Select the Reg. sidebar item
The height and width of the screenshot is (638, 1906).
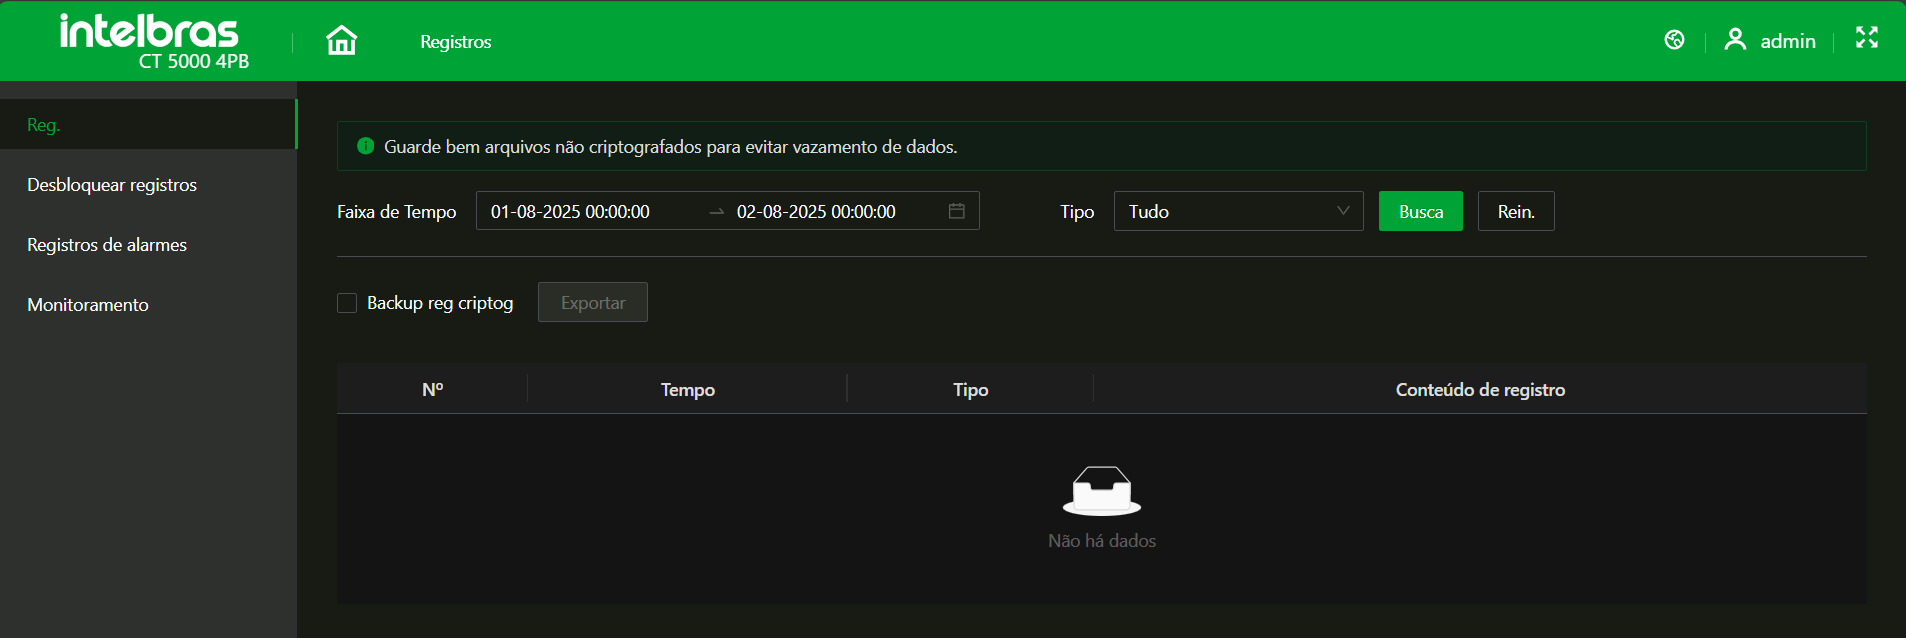pos(44,125)
